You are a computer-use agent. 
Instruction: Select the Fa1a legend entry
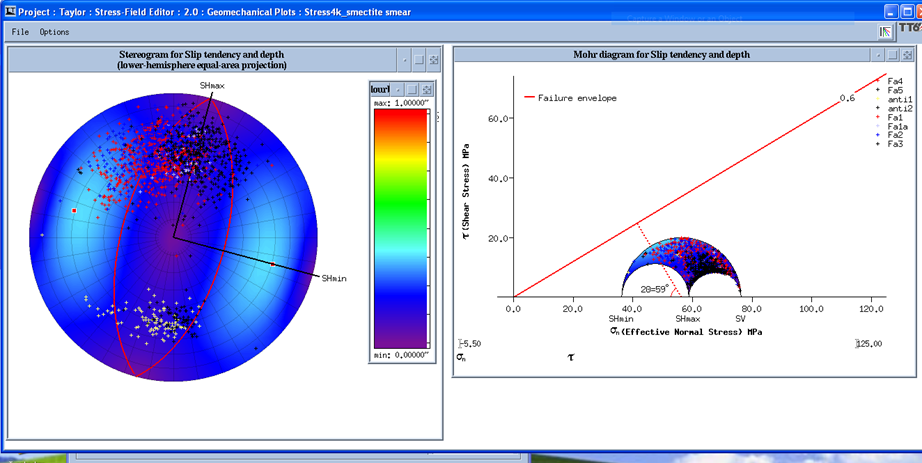[891, 126]
